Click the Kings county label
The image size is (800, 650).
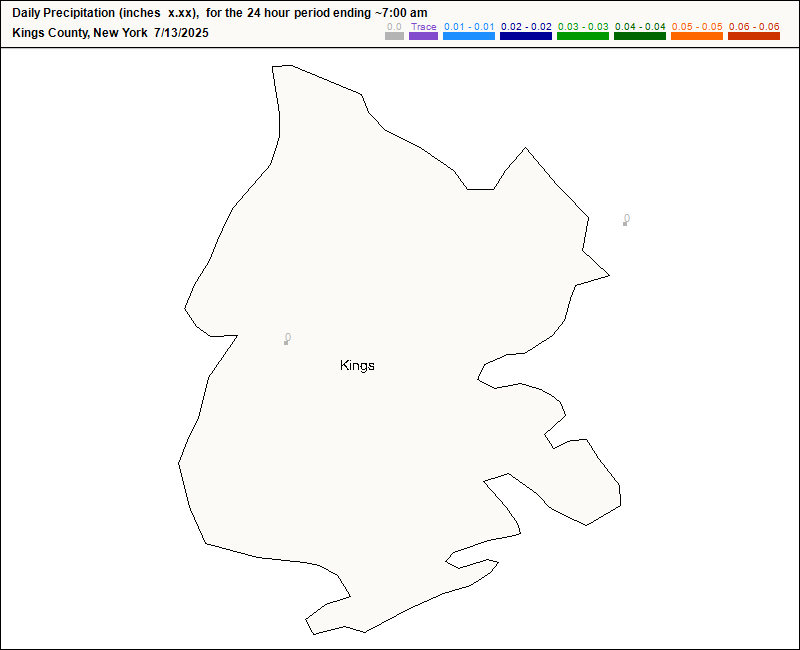click(x=357, y=365)
